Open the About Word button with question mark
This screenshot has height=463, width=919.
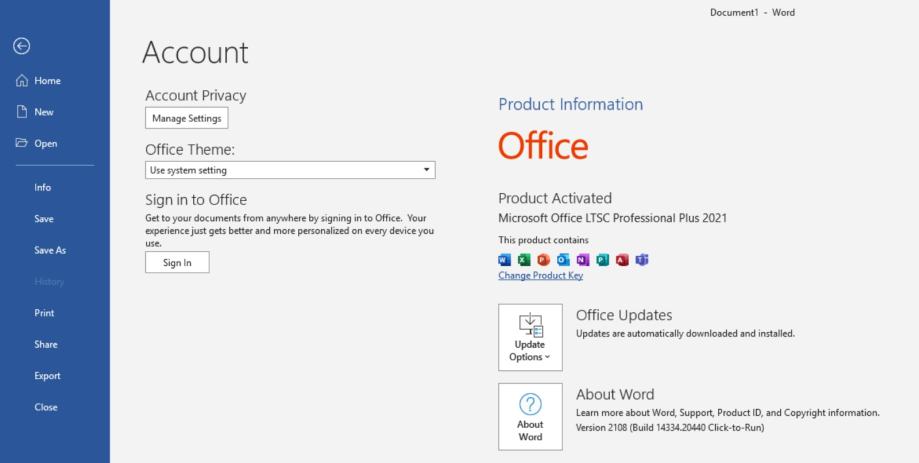click(530, 417)
